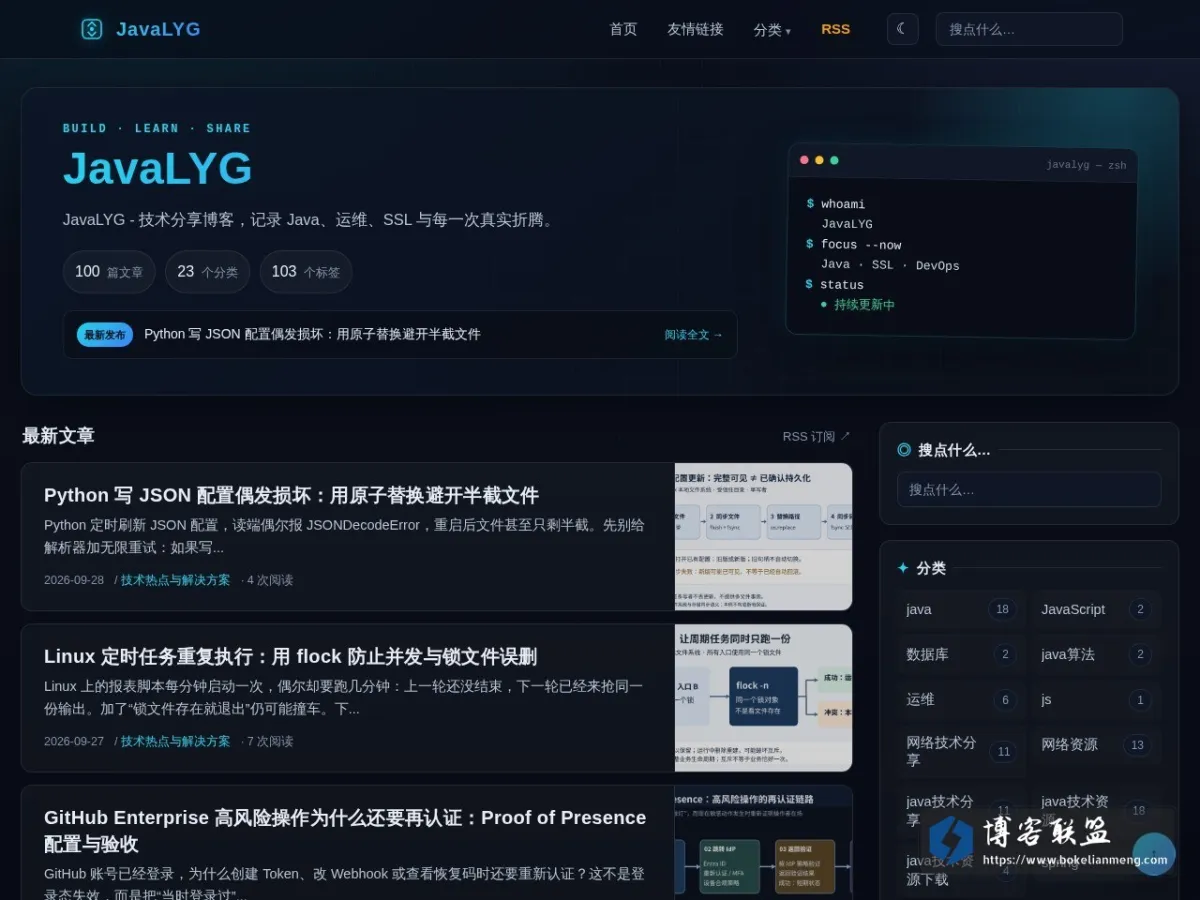
Task: Click the 103 个标签 stat pill
Action: (305, 272)
